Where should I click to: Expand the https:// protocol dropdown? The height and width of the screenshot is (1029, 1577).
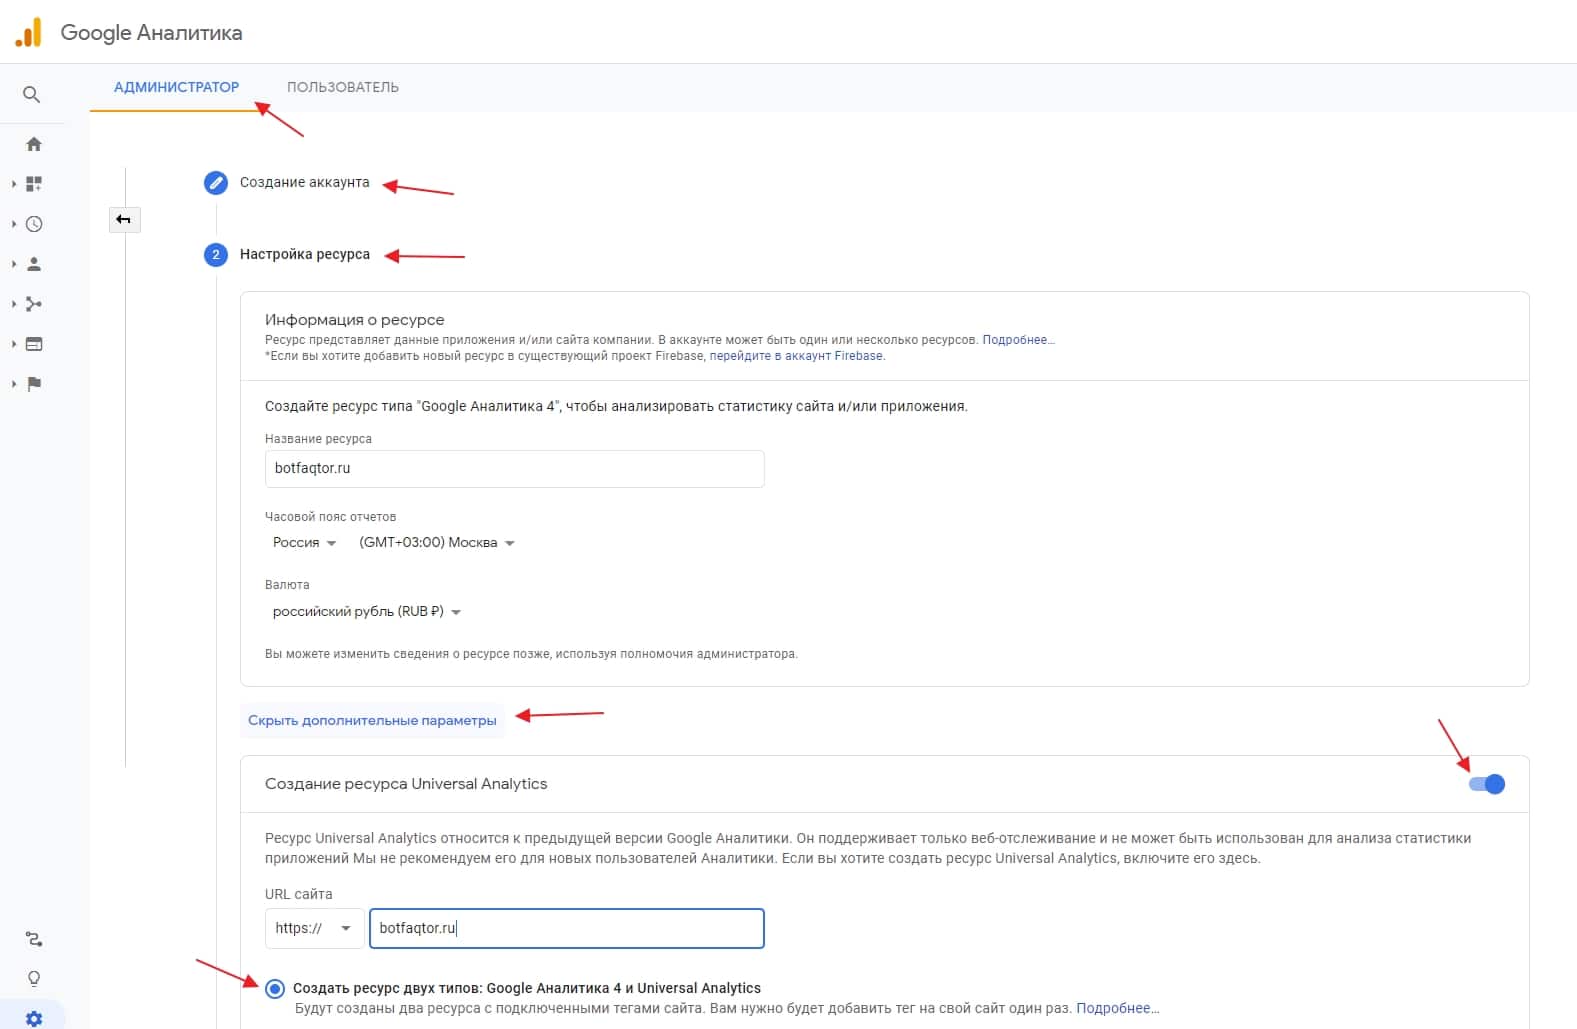(x=313, y=929)
